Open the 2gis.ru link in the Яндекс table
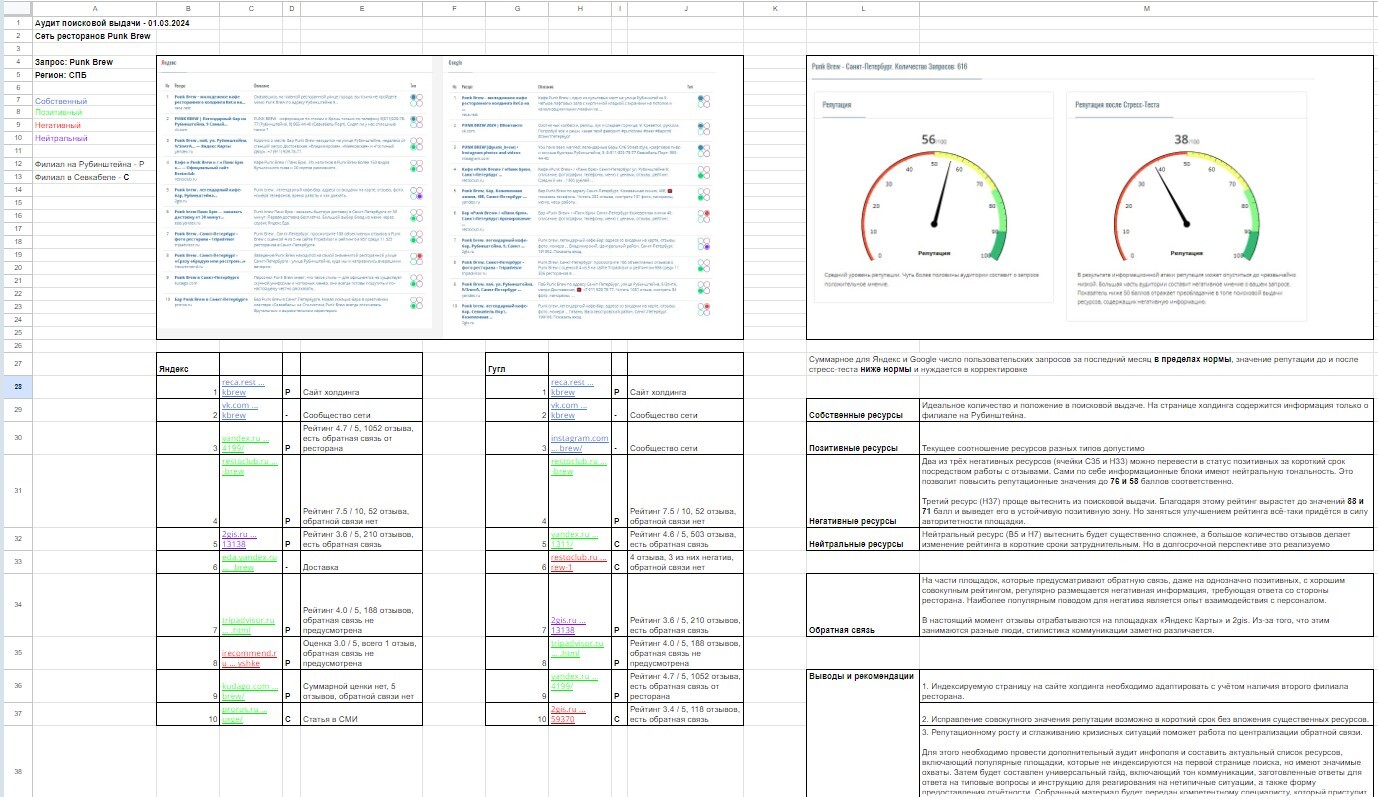Screen dimensions: 1378x797 [240, 540]
